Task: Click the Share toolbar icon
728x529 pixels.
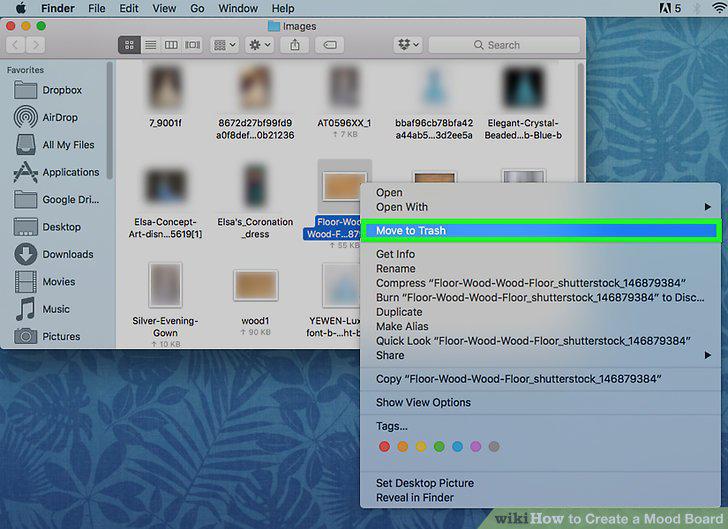Action: coord(295,45)
